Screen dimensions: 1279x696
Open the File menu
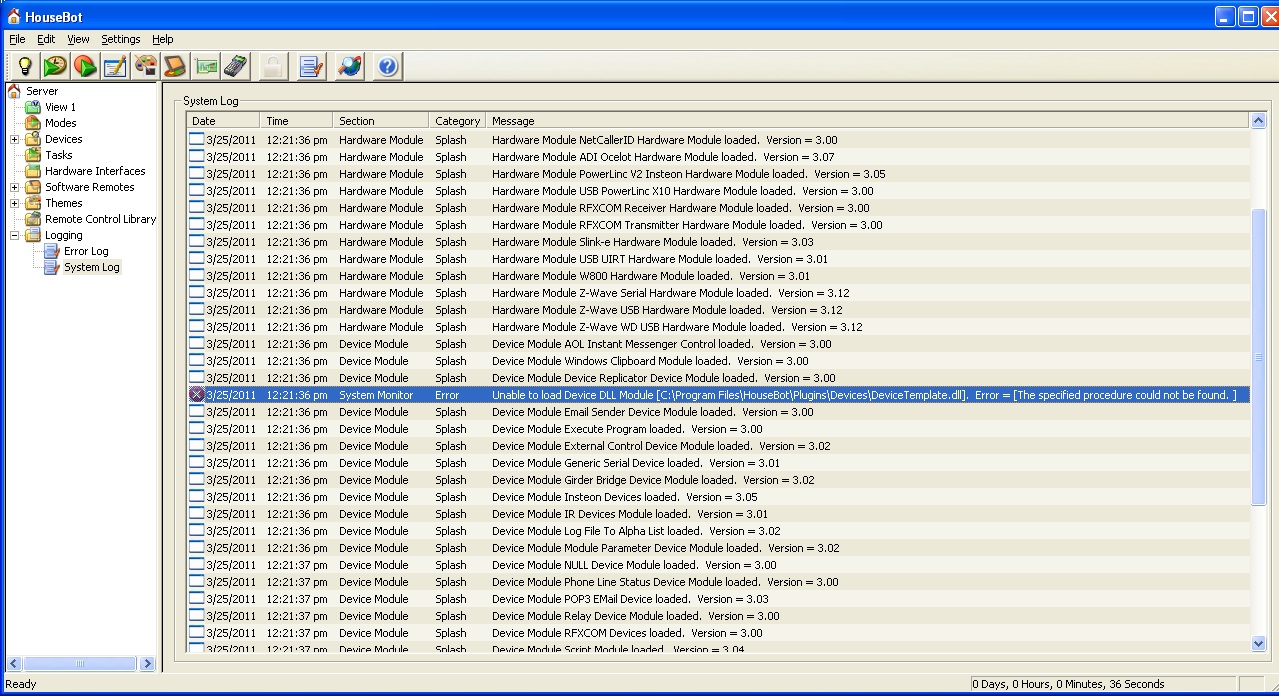coord(17,39)
